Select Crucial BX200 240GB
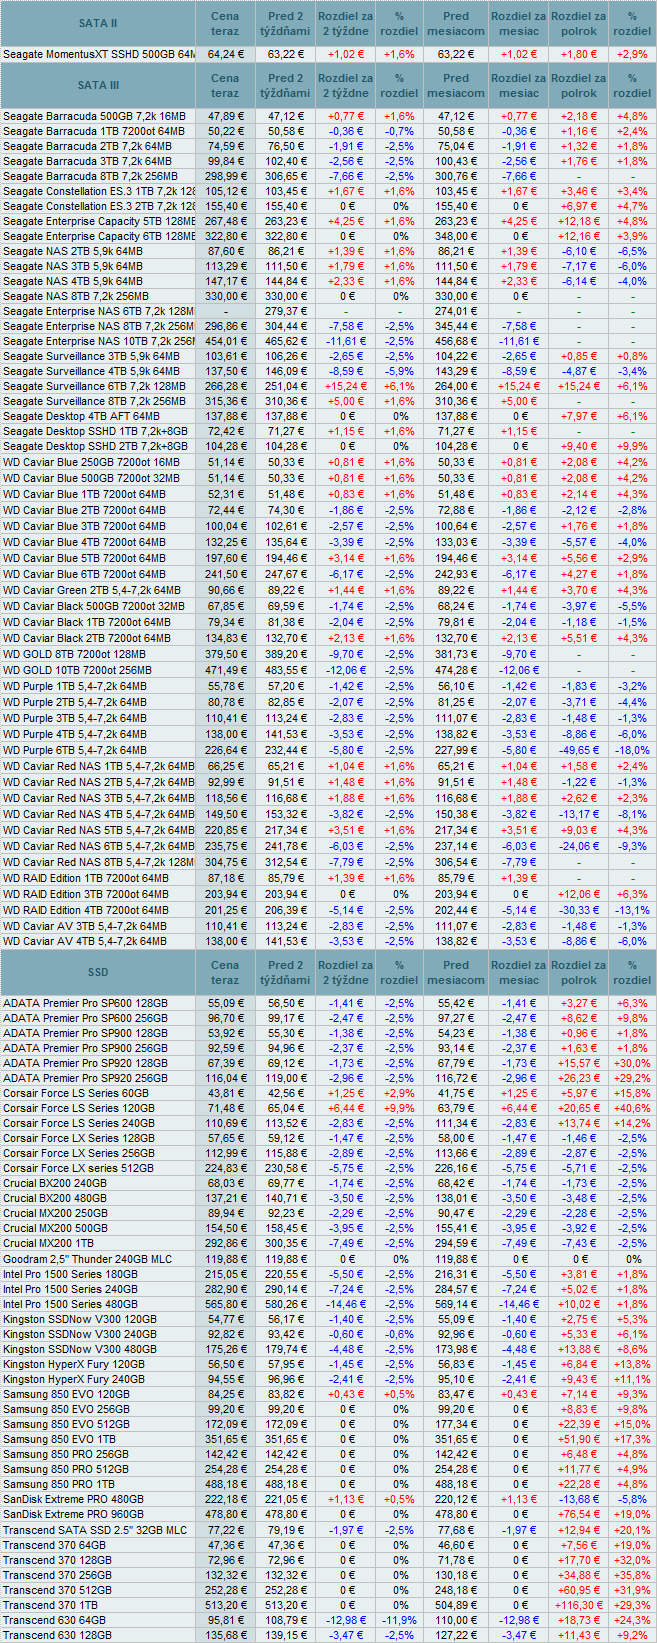 pyautogui.click(x=54, y=1183)
